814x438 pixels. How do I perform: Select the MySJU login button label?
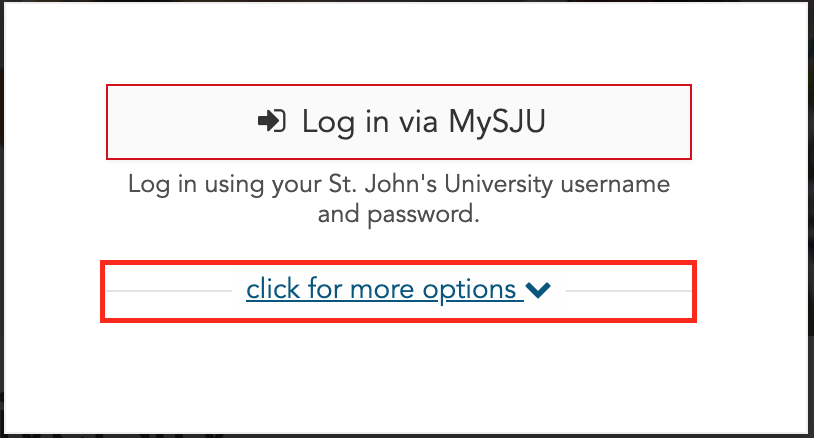(424, 122)
